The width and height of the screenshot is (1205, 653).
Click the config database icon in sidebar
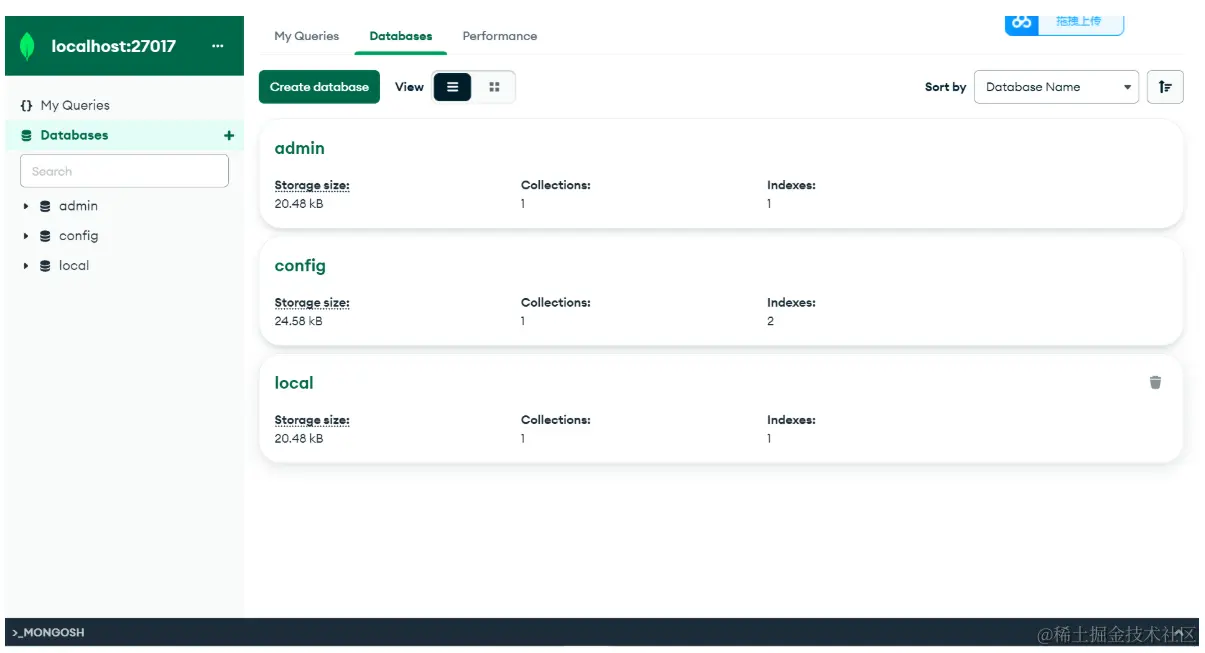click(45, 236)
